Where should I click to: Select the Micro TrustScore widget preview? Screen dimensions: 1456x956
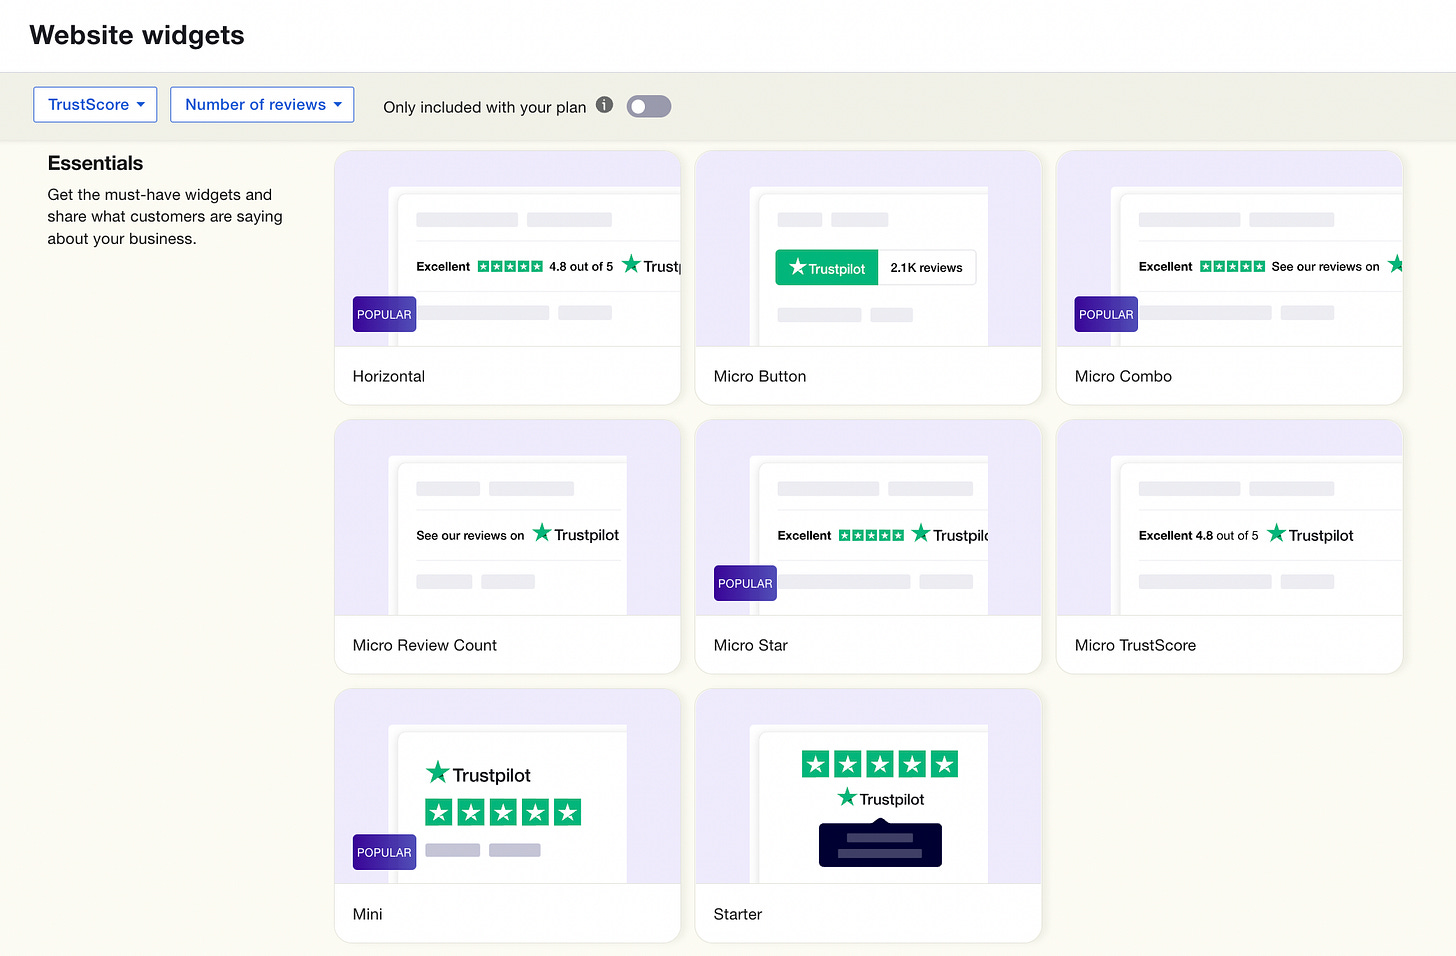[x=1229, y=518]
